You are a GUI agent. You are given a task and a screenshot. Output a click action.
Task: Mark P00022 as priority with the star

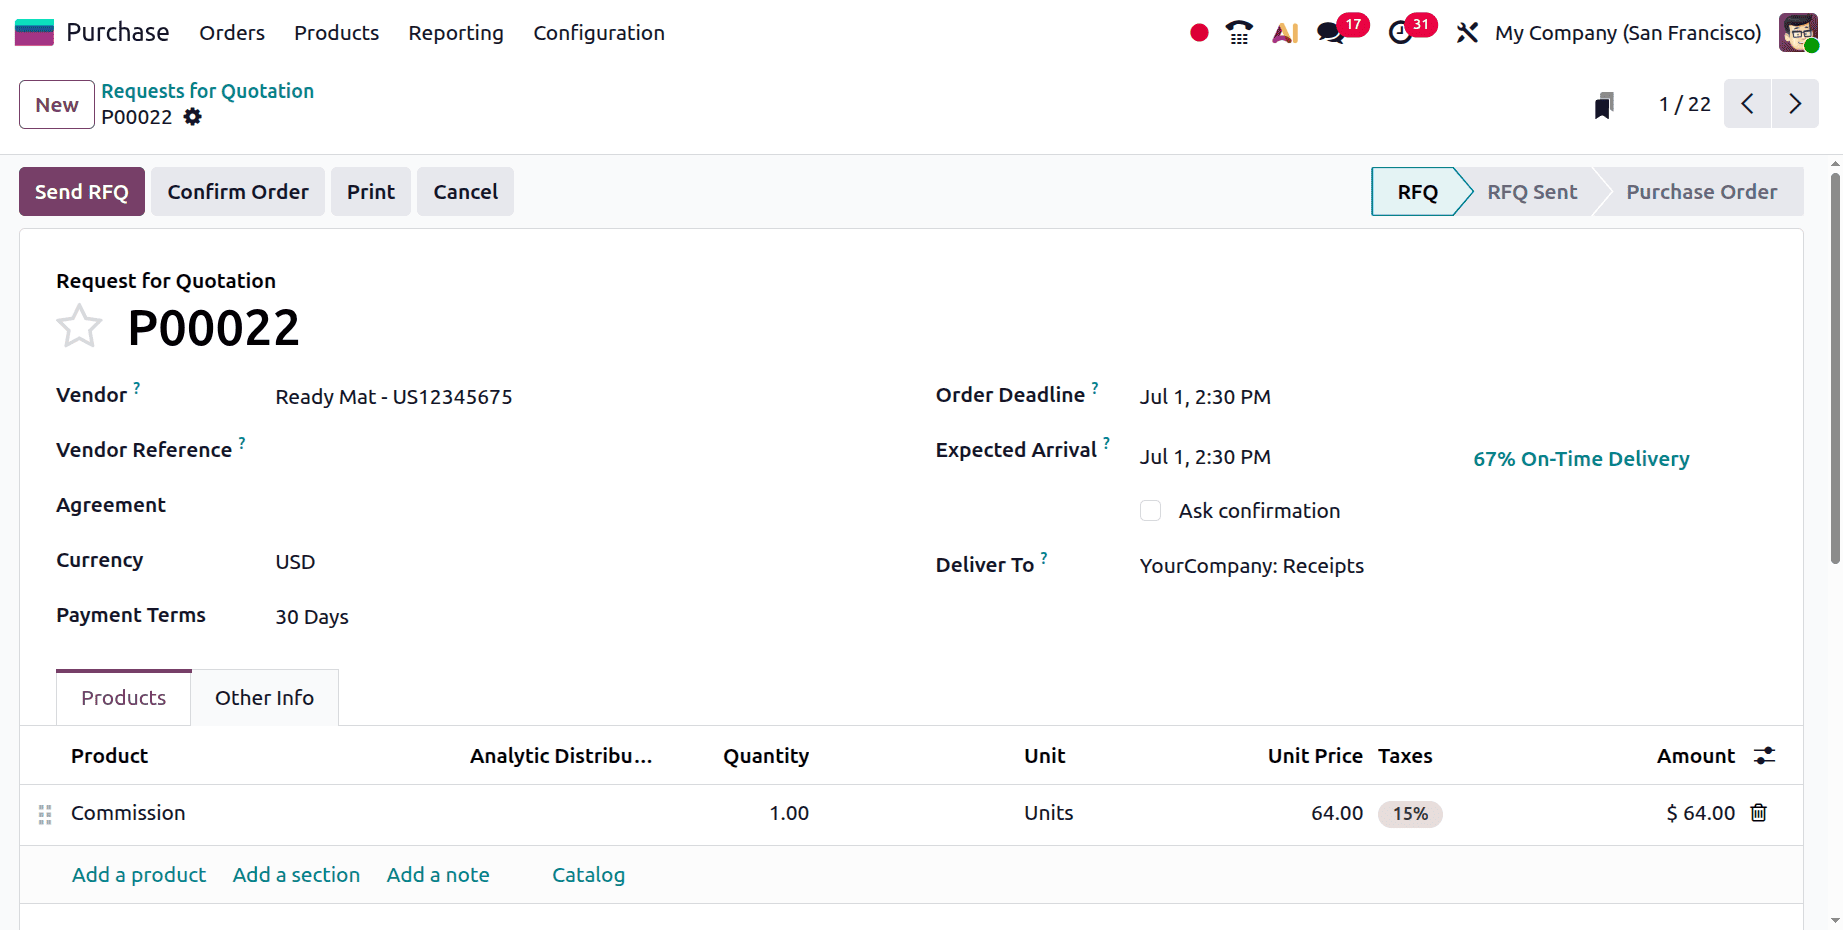[79, 327]
